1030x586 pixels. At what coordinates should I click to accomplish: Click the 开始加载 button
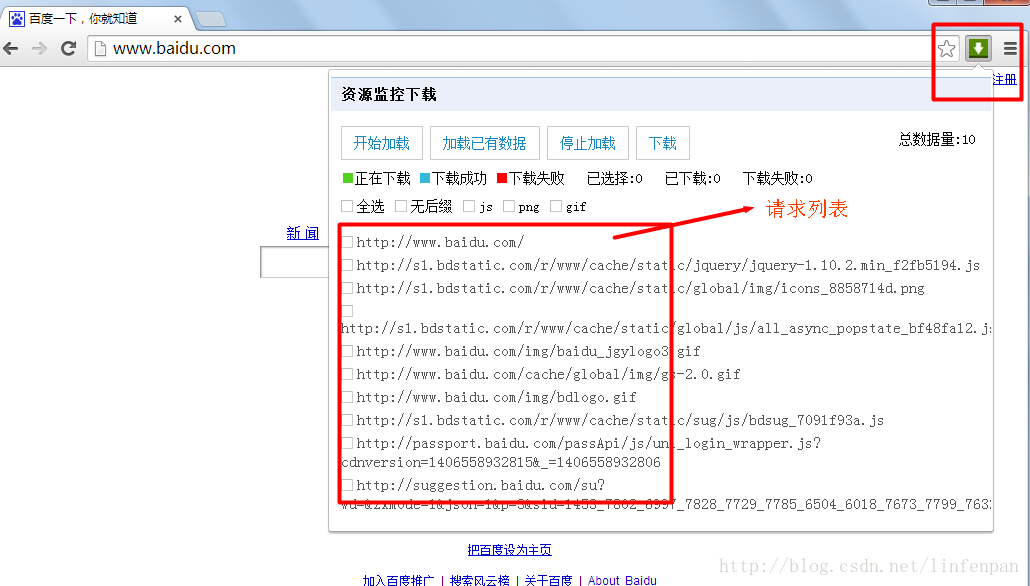click(382, 143)
